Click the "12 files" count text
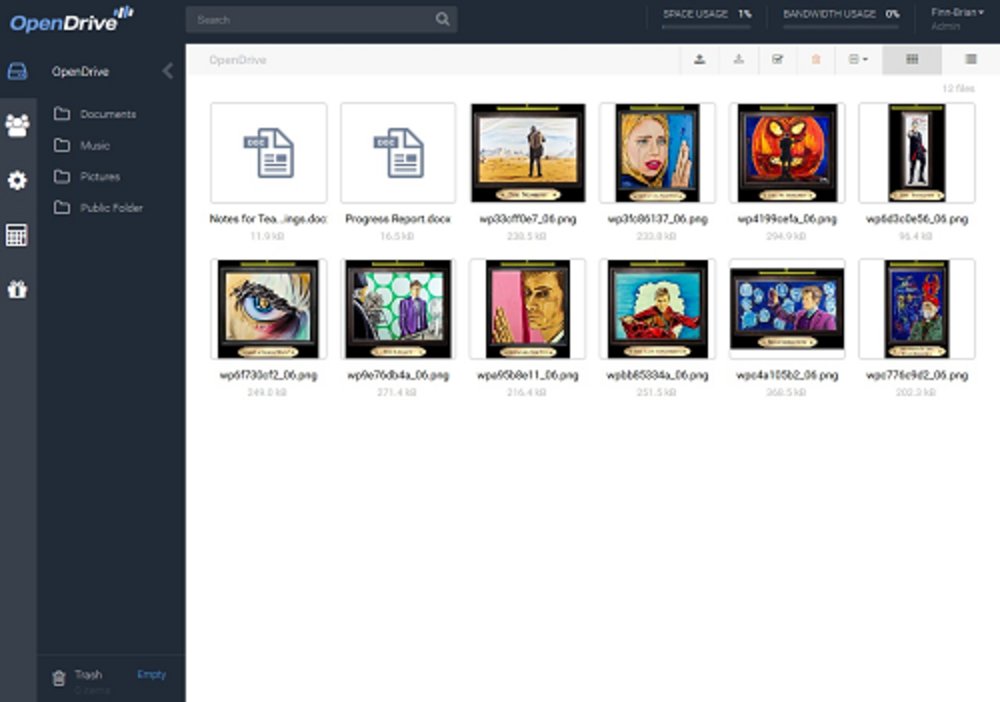 (x=958, y=88)
